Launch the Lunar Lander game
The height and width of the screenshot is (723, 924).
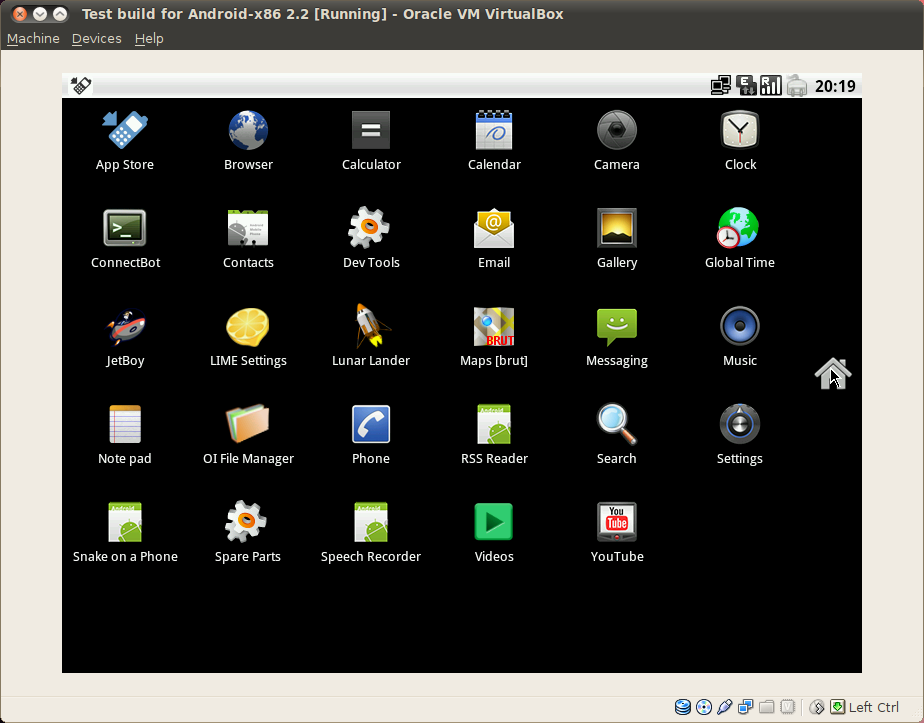coord(371,336)
